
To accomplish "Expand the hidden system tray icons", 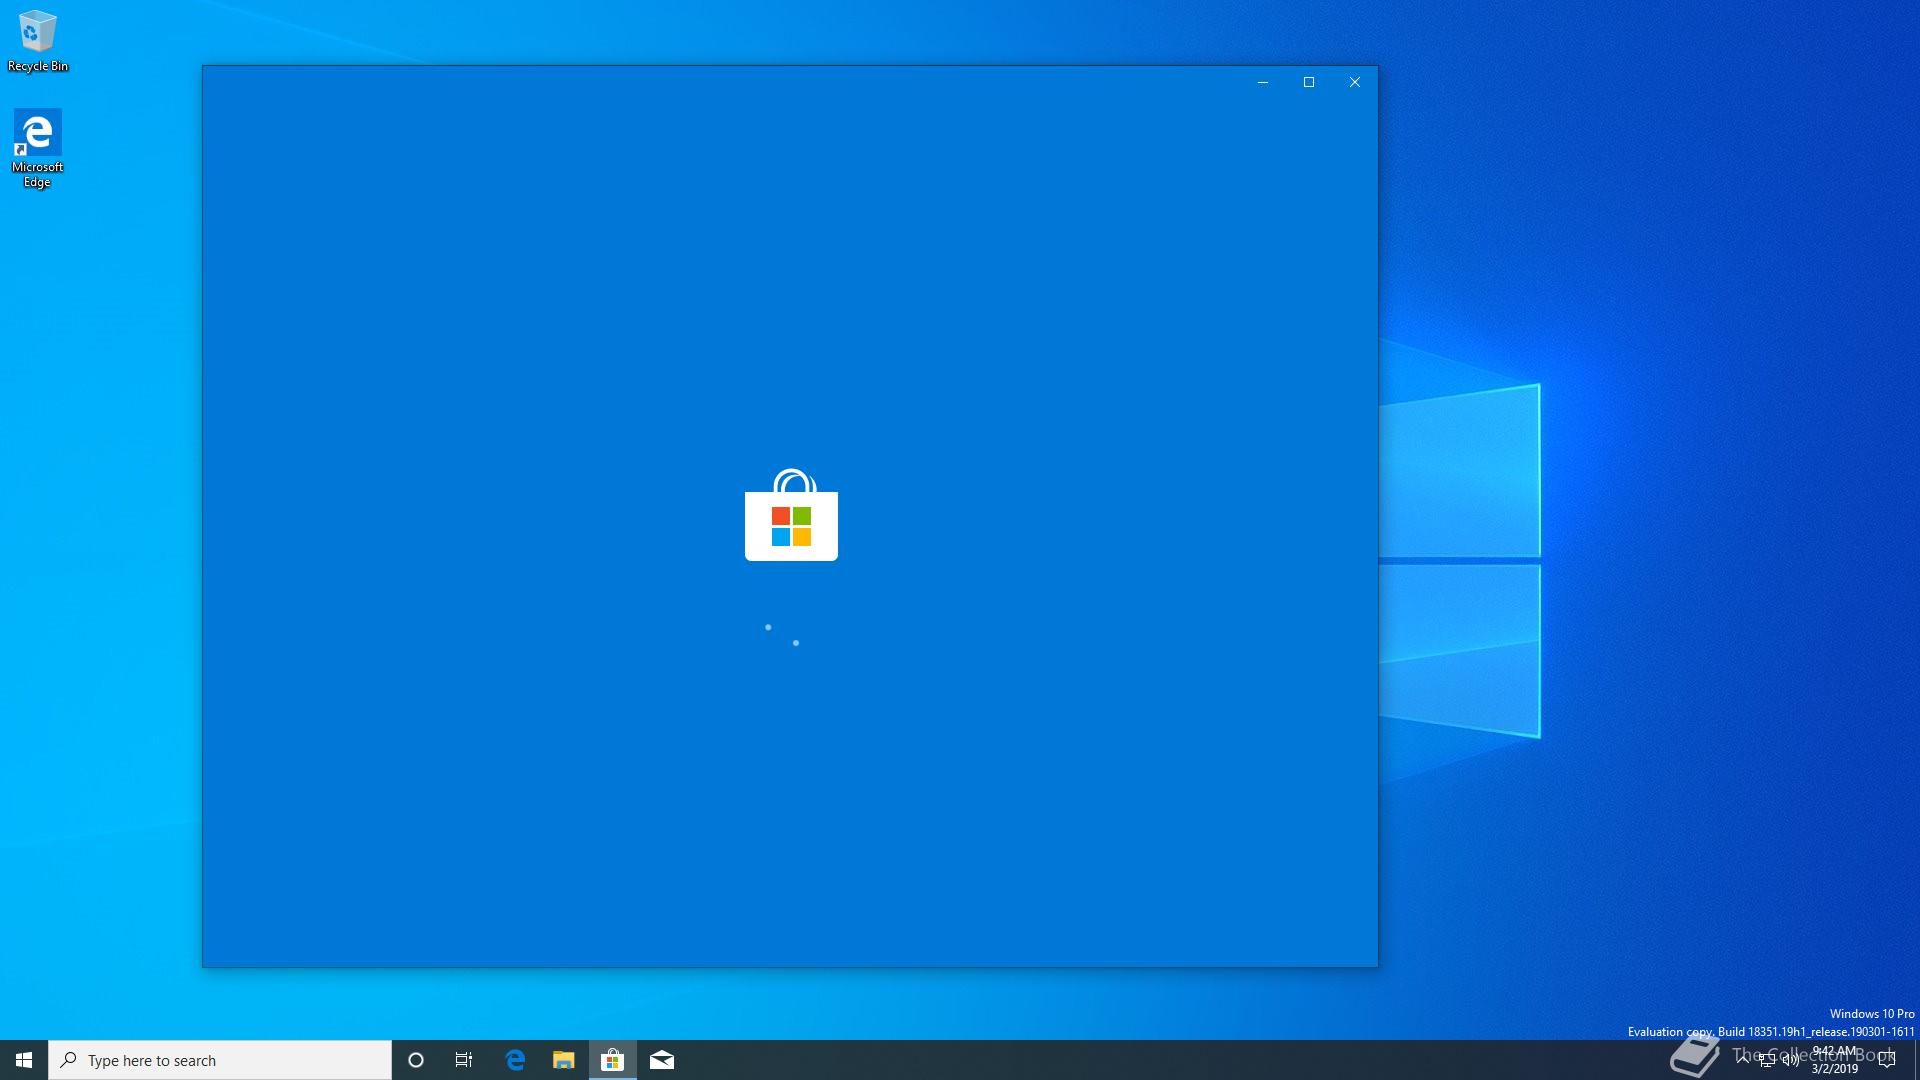I will point(1743,1059).
